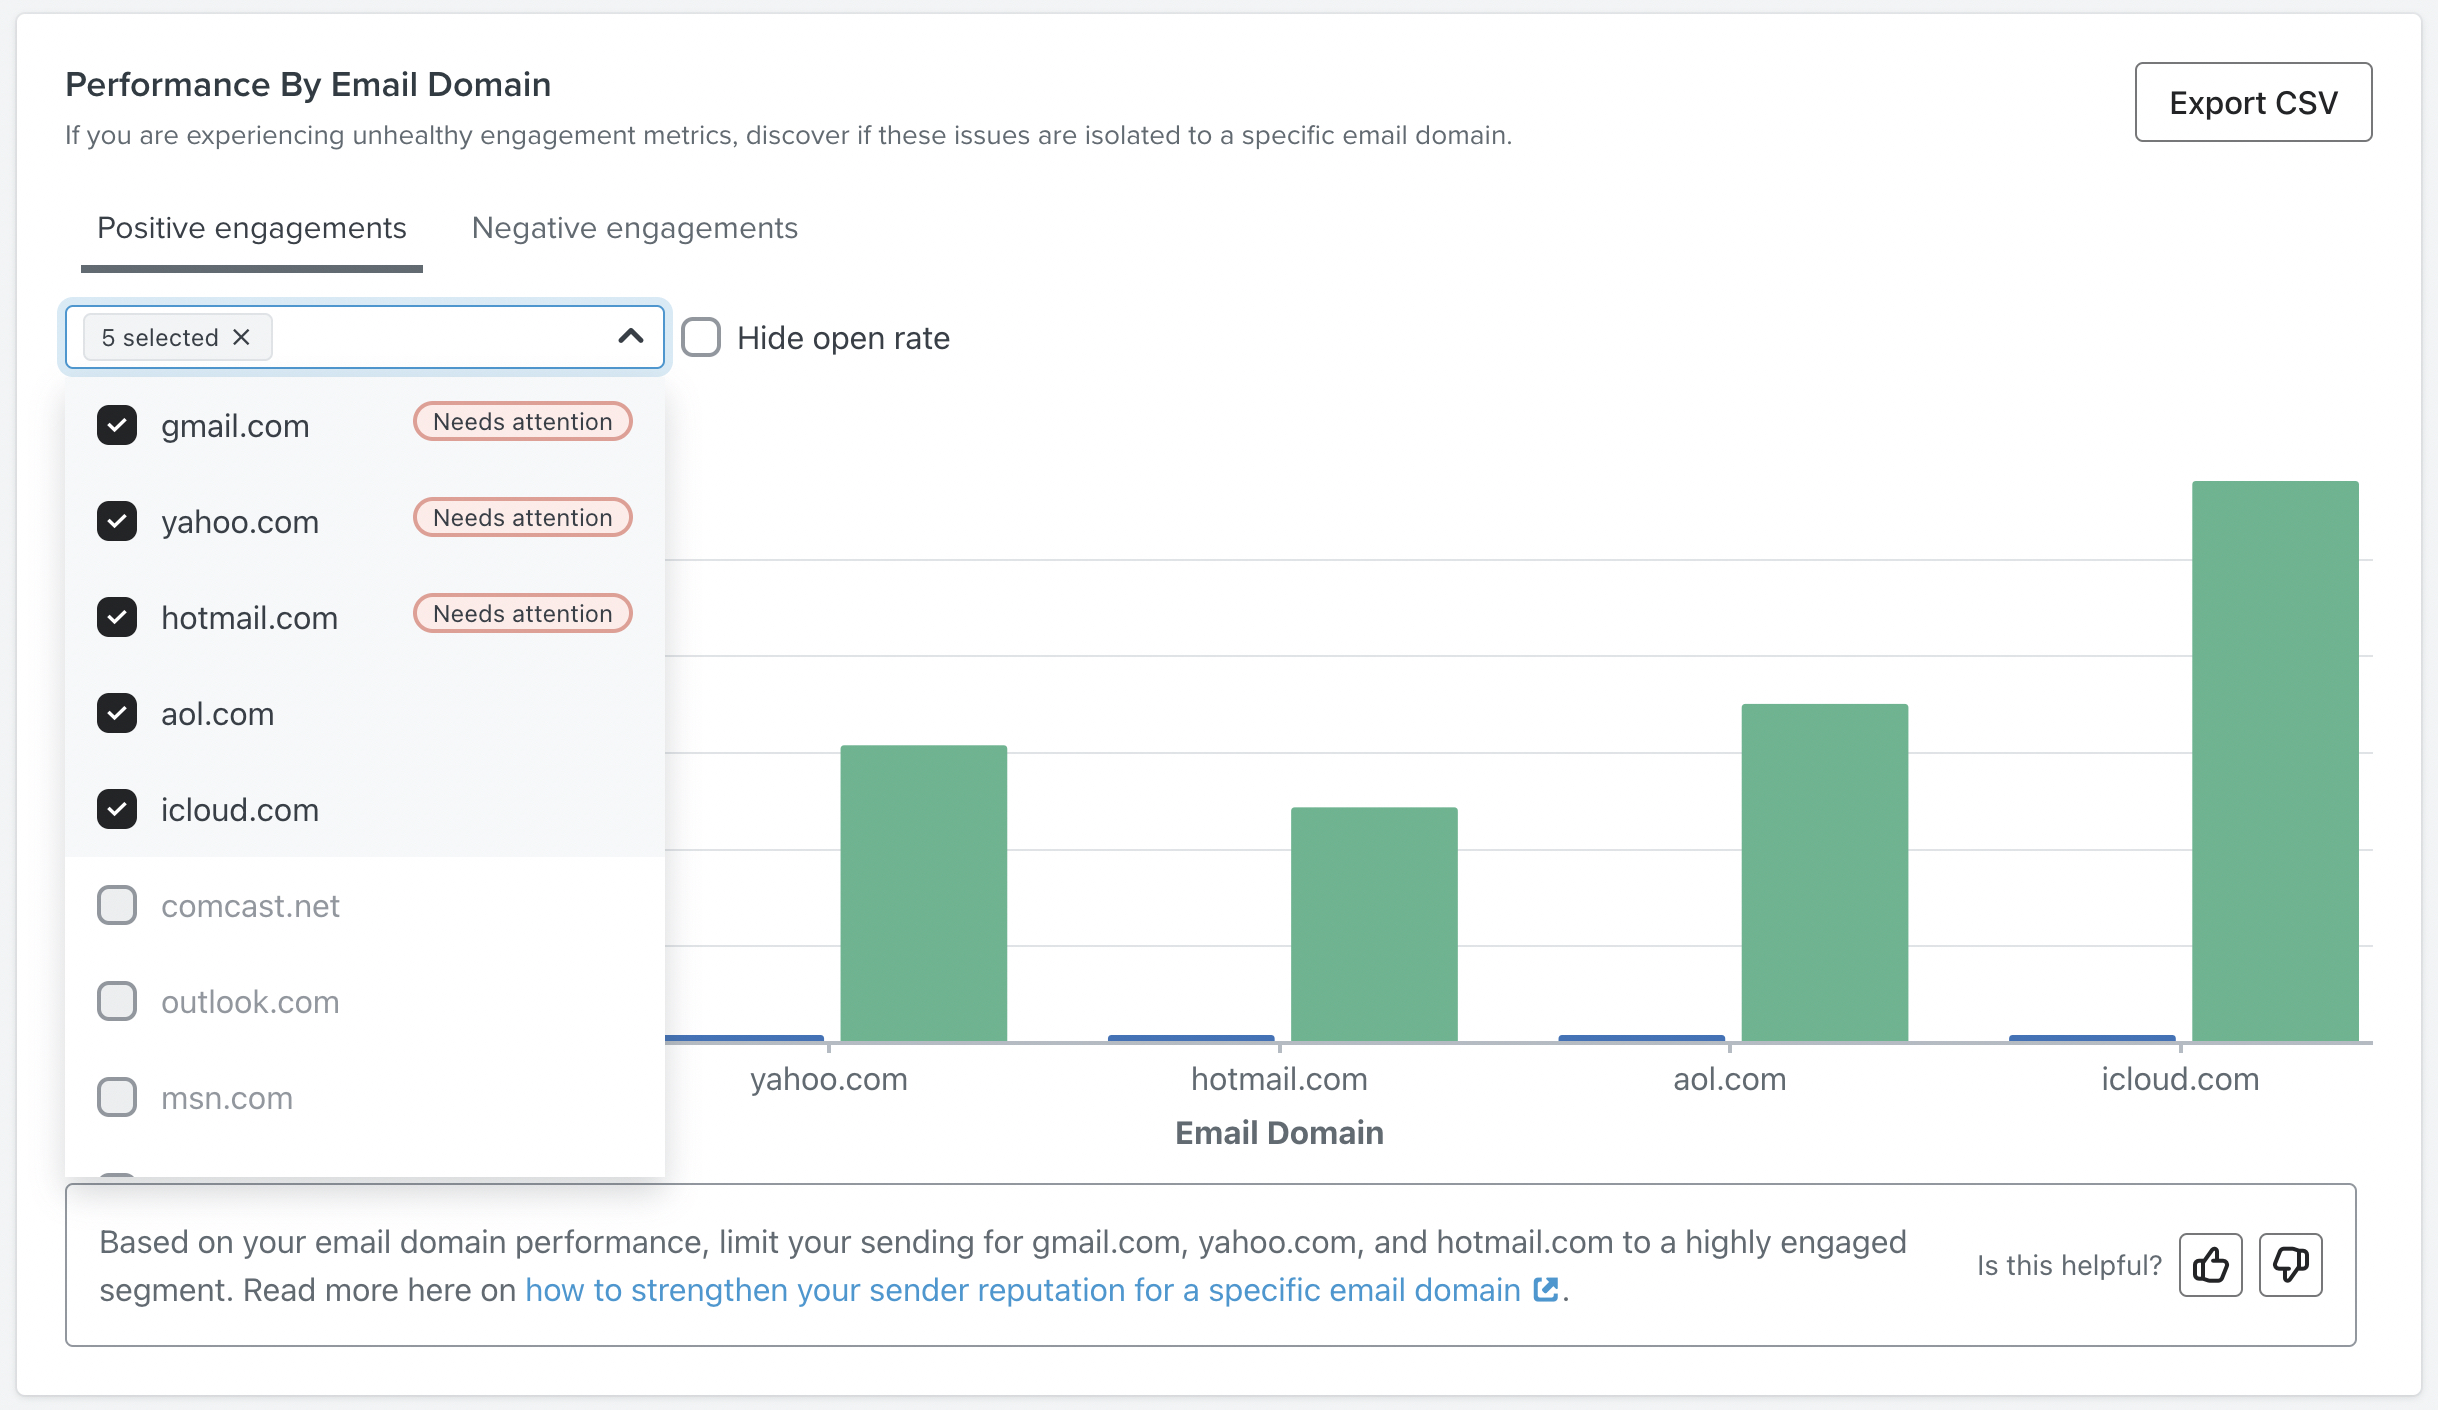Click the external link icon in recommendation
The image size is (2438, 1410).
1545,1289
